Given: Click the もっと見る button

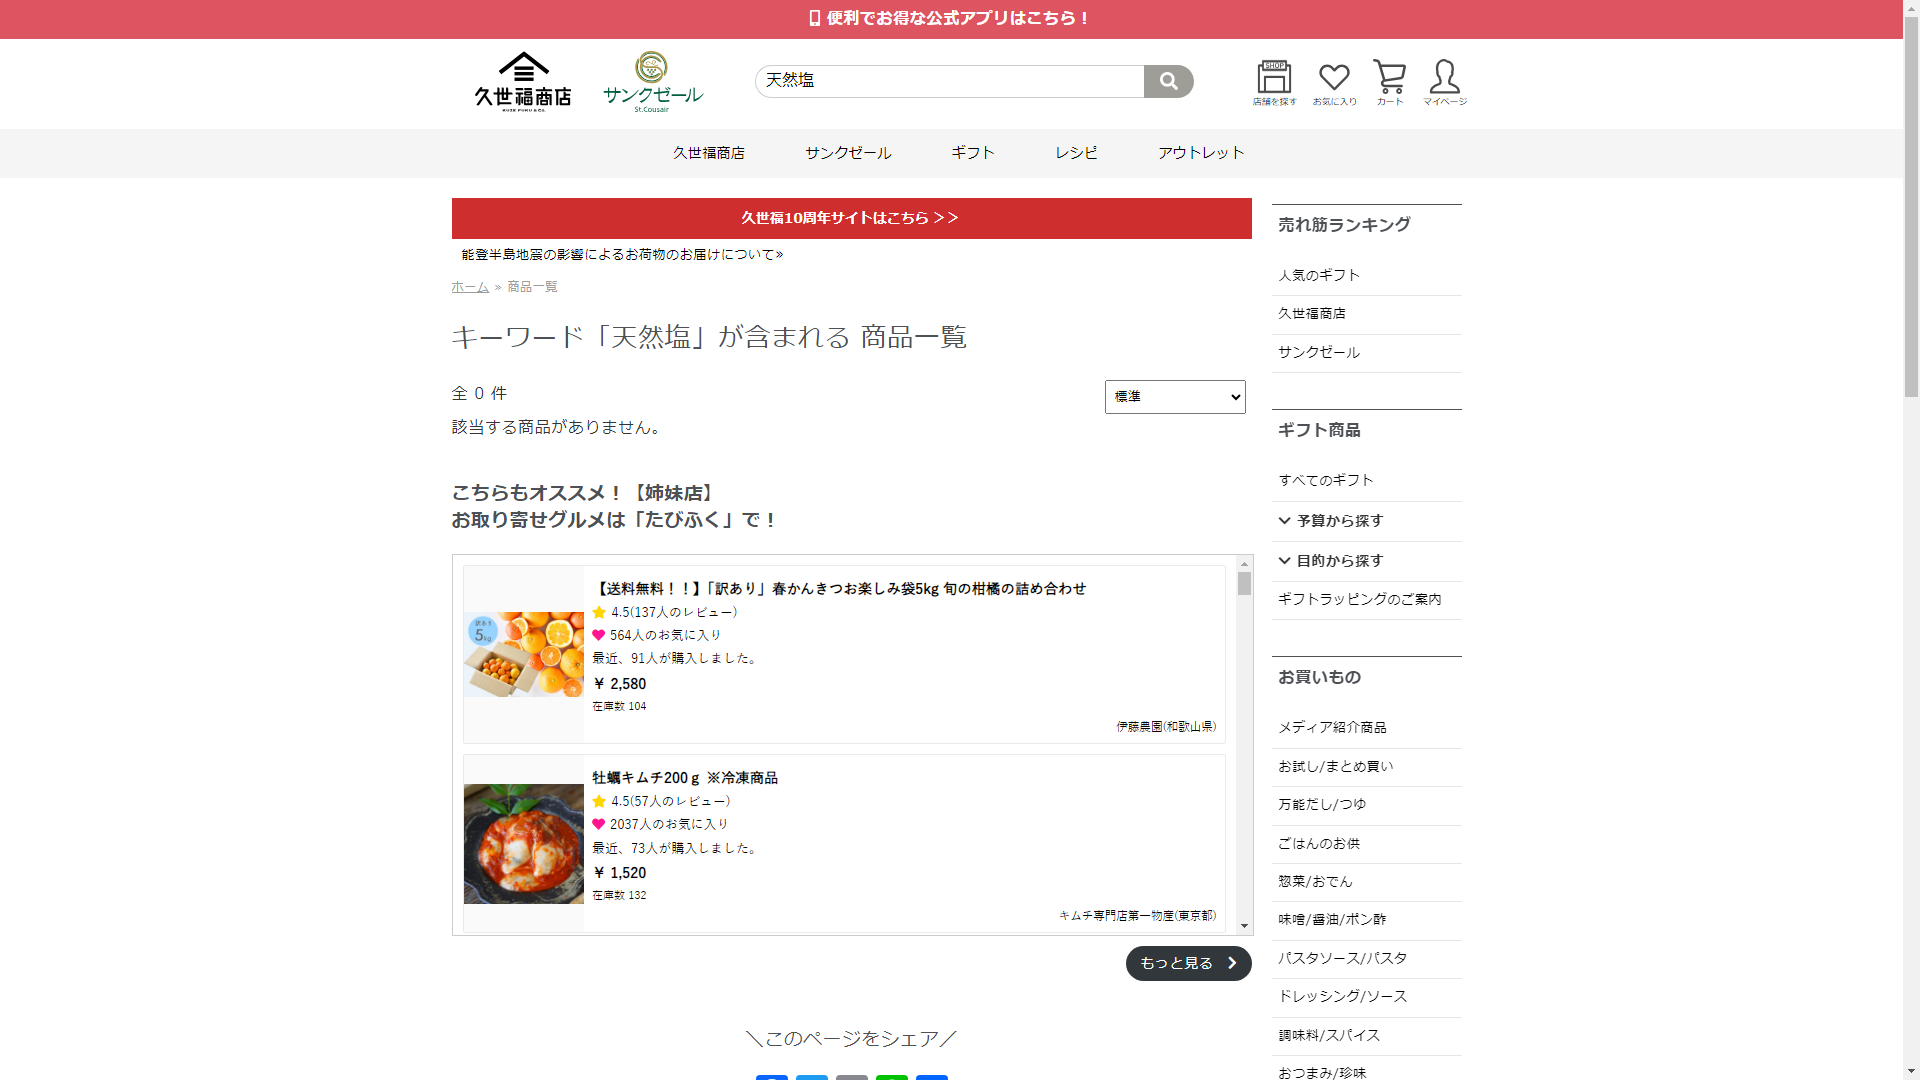Looking at the screenshot, I should [x=1188, y=963].
